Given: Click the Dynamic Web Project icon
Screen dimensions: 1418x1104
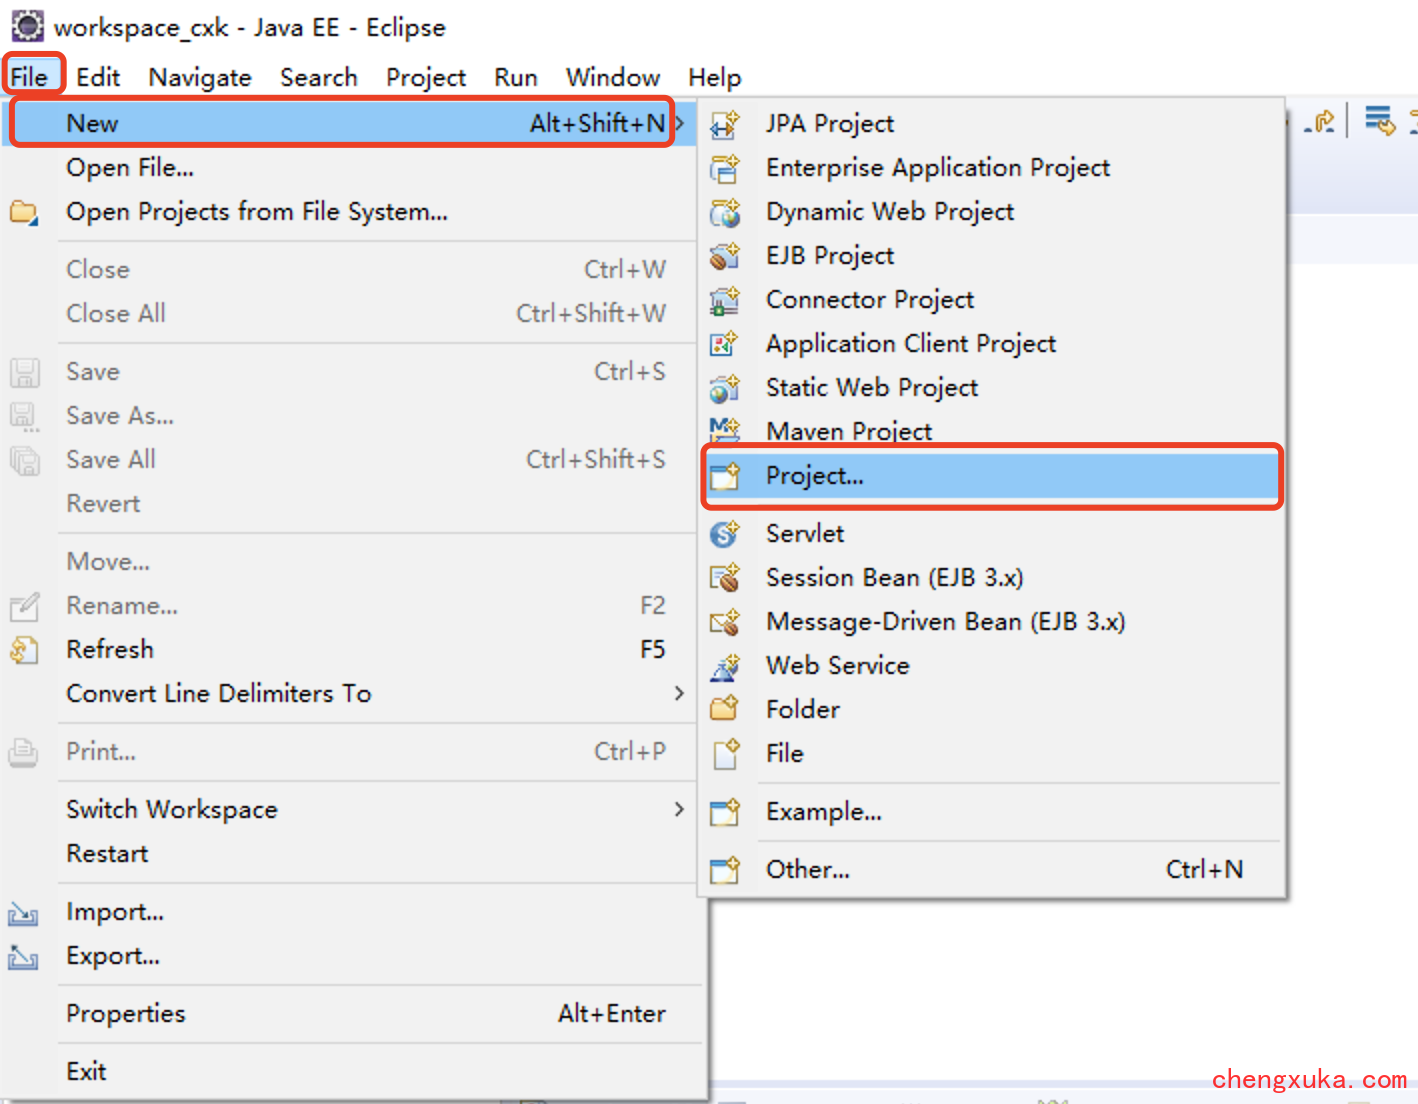Looking at the screenshot, I should tap(725, 212).
